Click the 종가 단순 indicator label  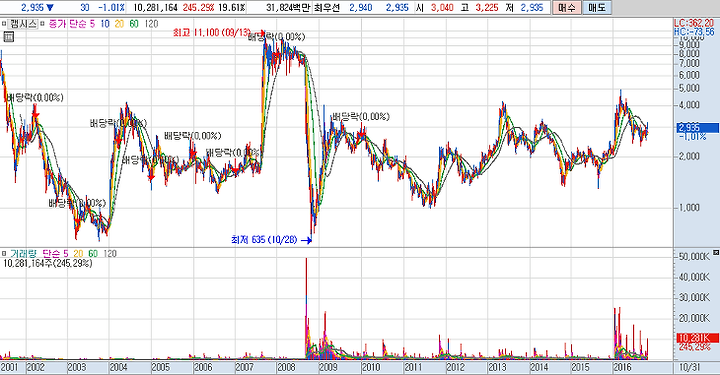[x=67, y=24]
